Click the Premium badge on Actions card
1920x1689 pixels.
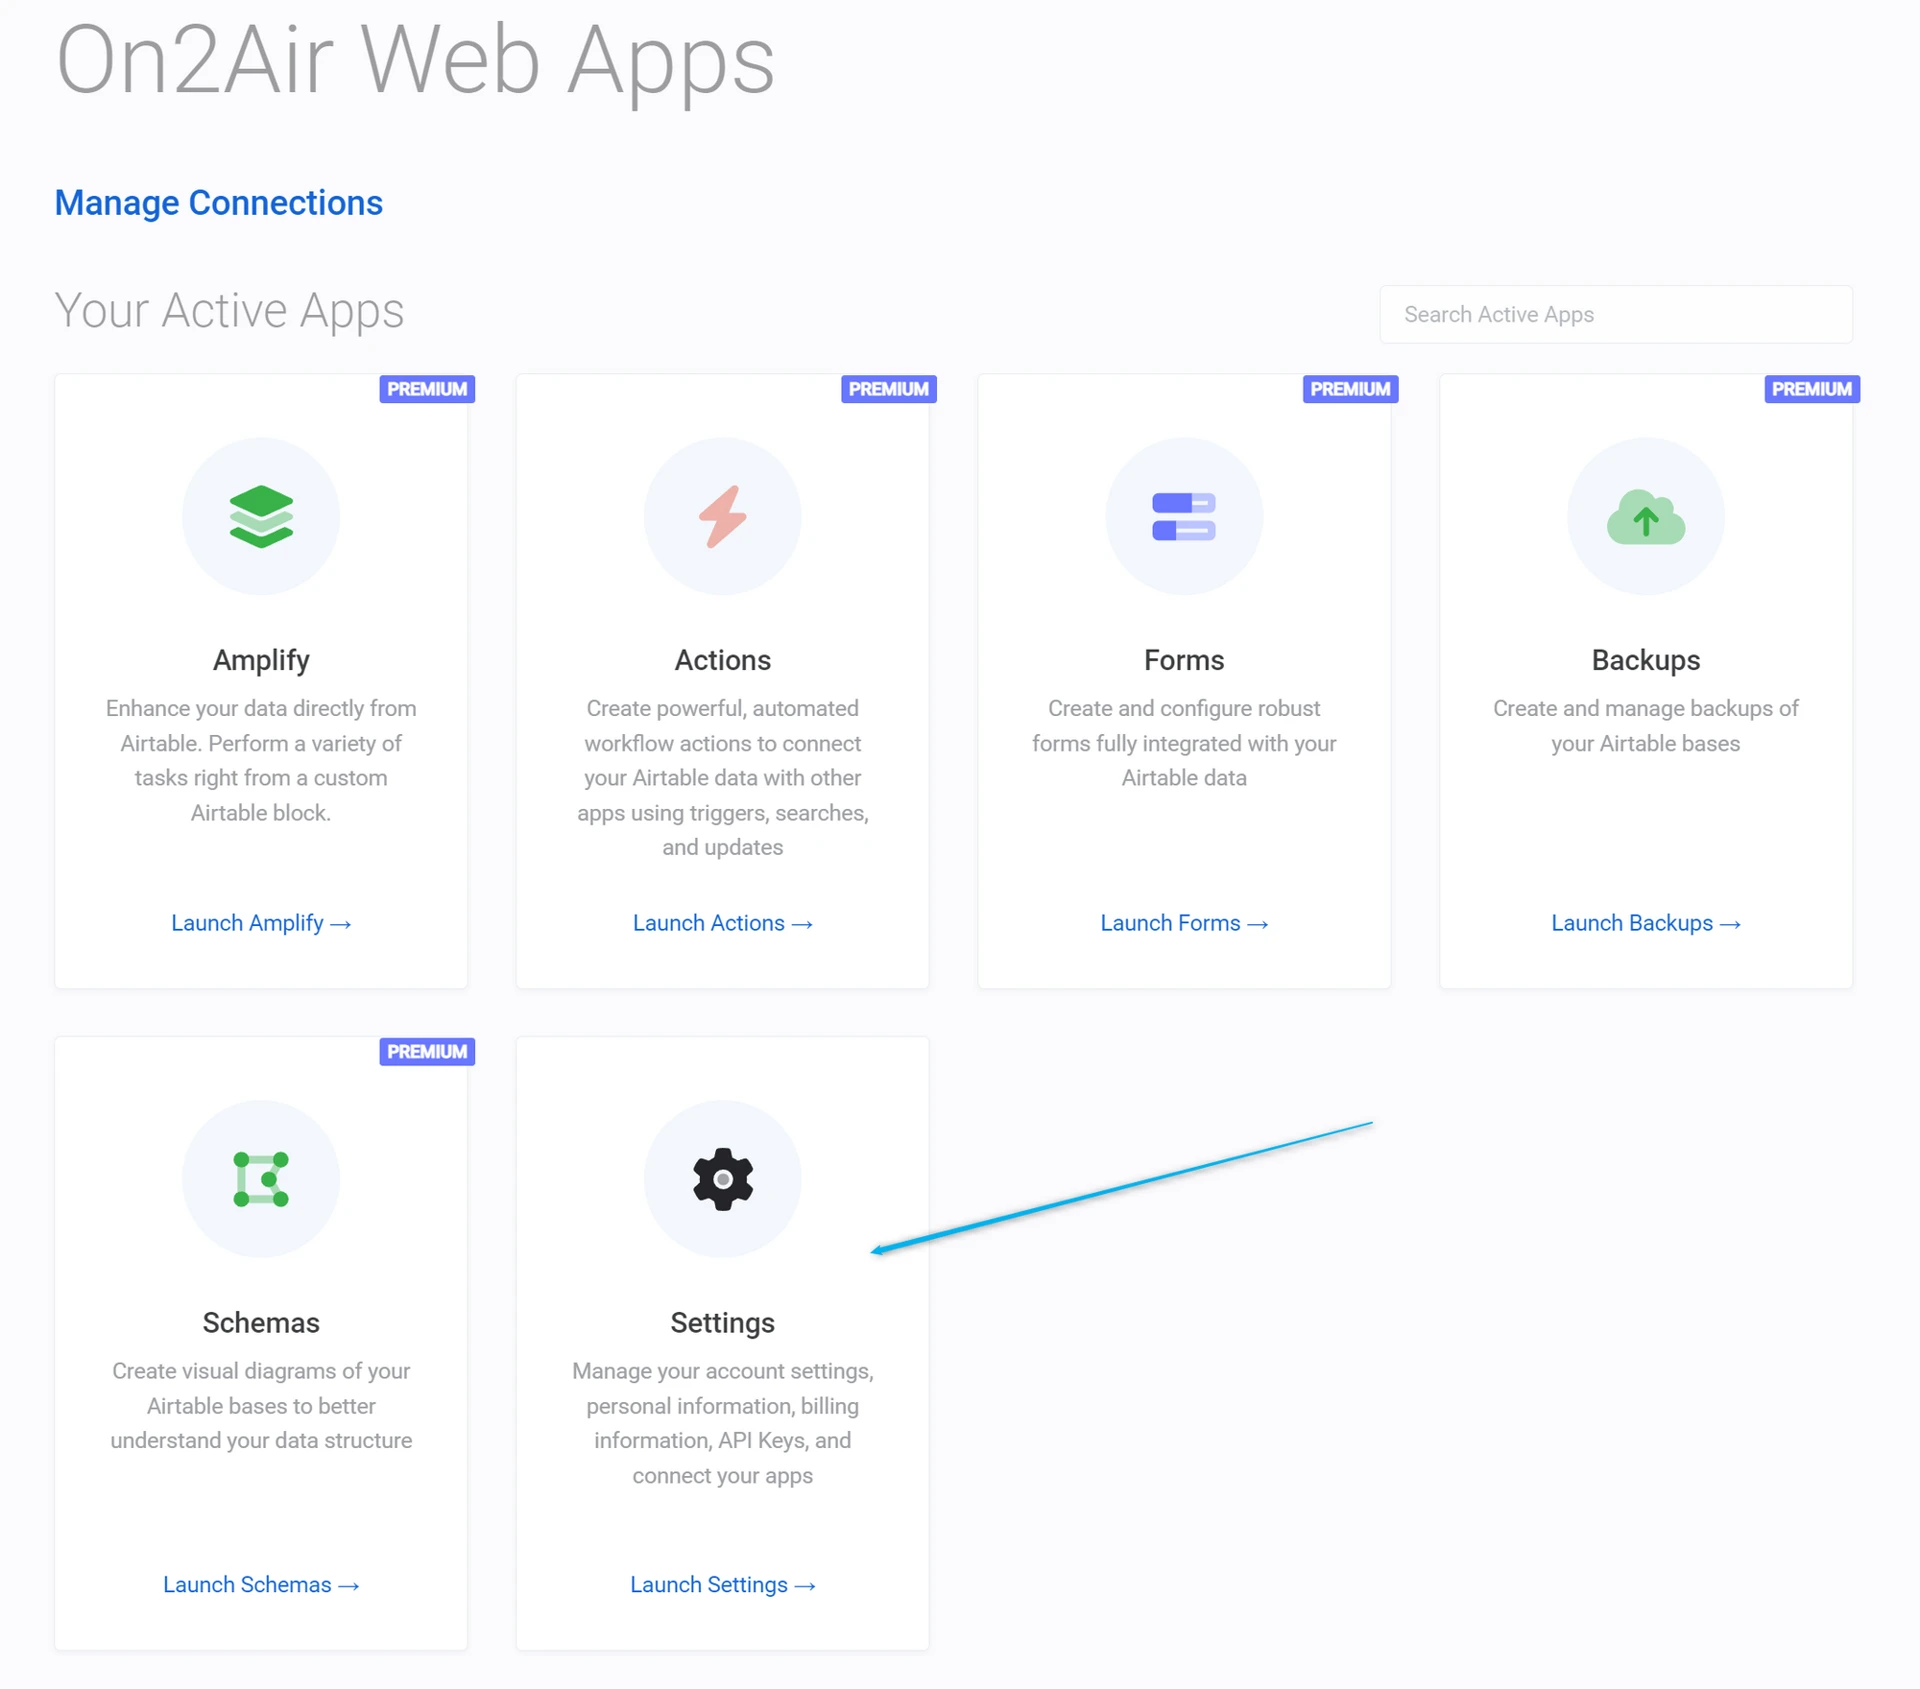pos(888,389)
